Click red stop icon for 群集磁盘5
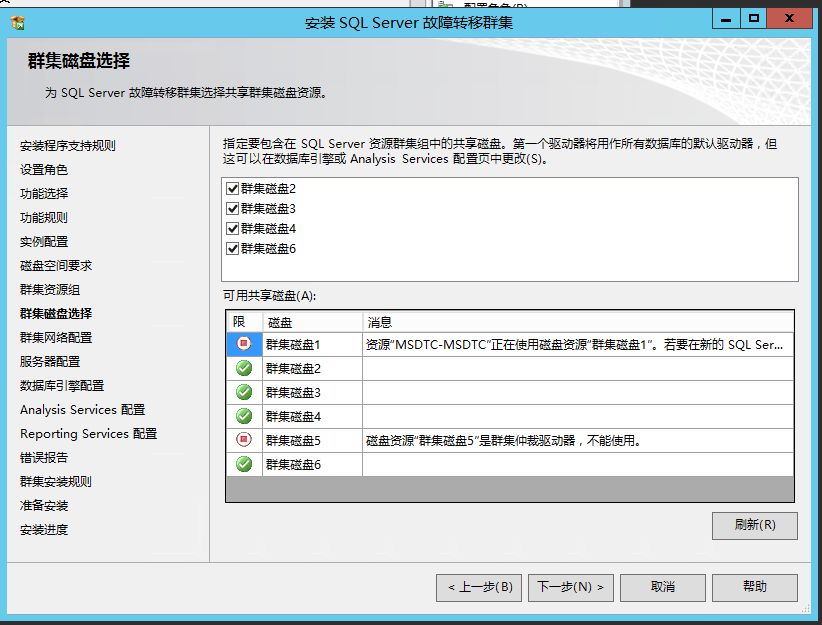 coord(243,440)
